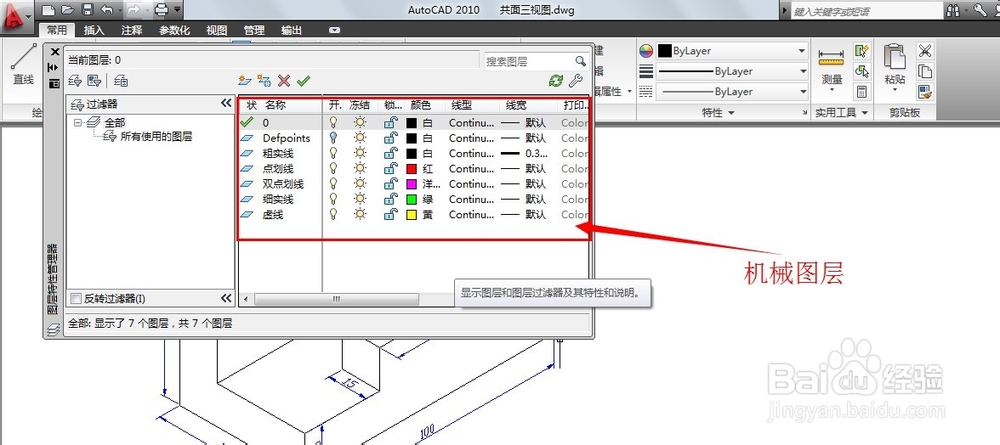The width and height of the screenshot is (1000, 445).
Task: Click the ribbon minimize toggle after 输出
Action: 334,30
